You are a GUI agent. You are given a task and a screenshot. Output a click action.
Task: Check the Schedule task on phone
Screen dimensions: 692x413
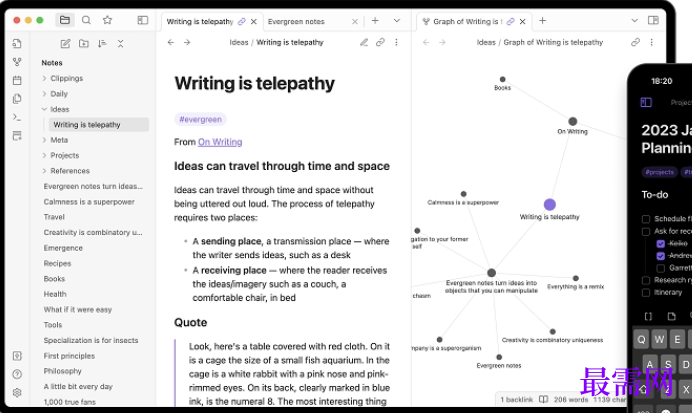pos(646,219)
